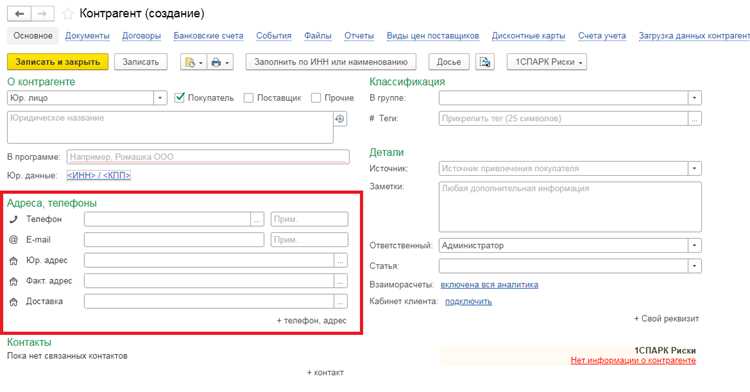Click the Записать и закрыть button
Screen dimensions: 750x392
tap(58, 62)
